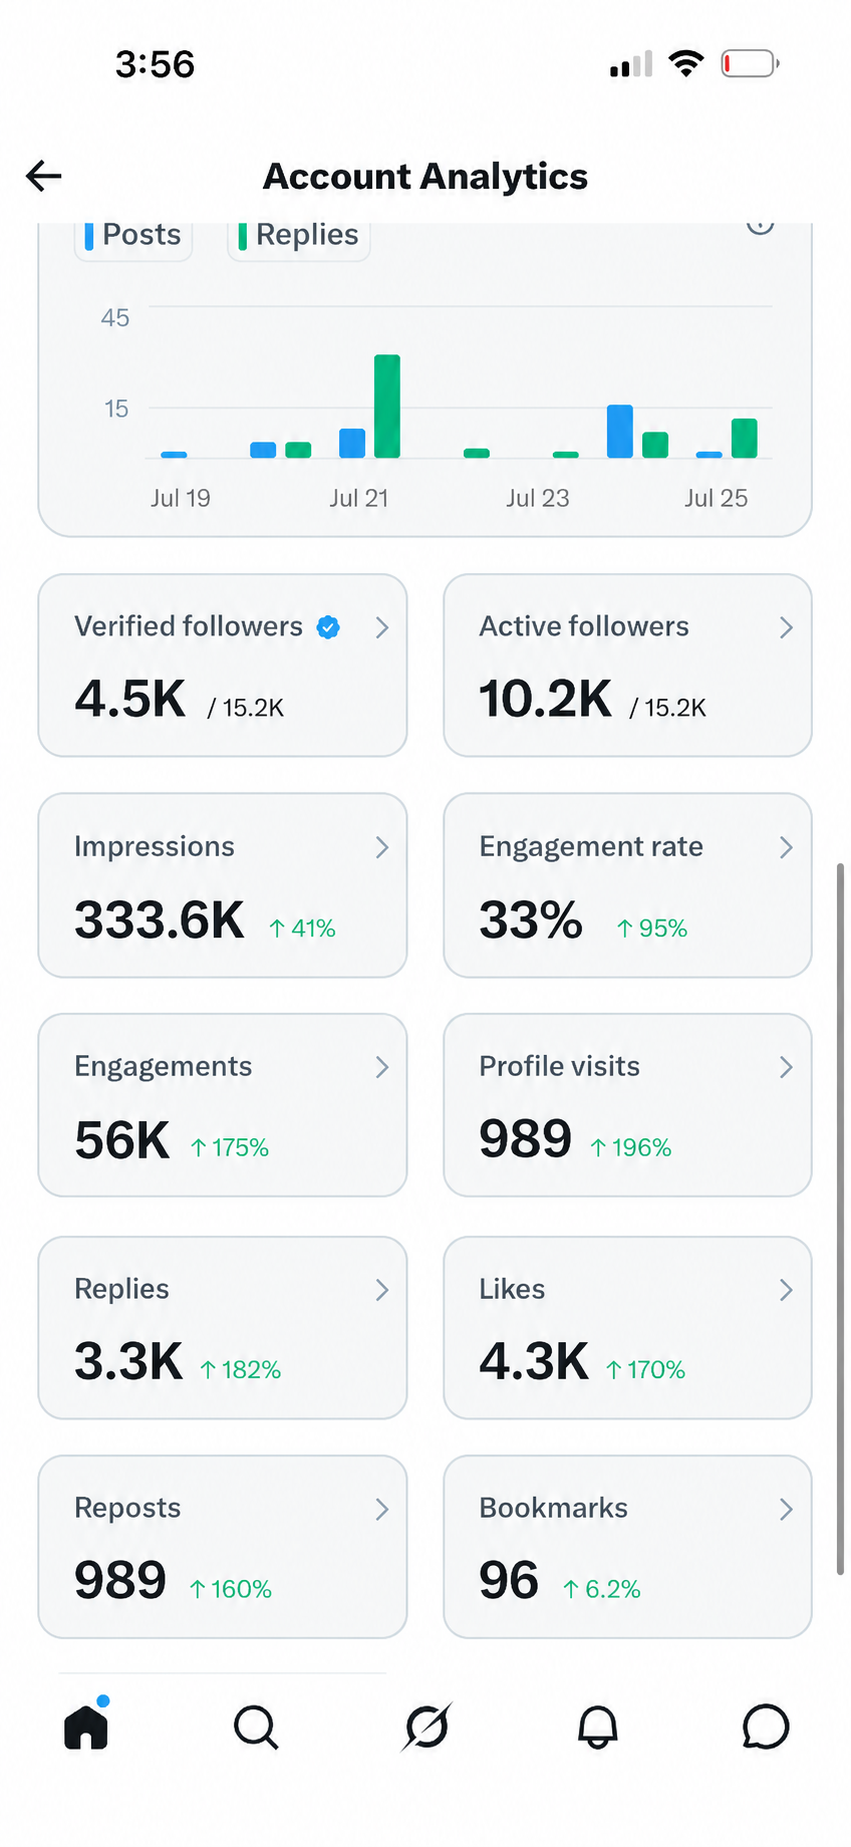This screenshot has height=1847, width=851.
Task: Open the Likes 4.3K card
Action: point(627,1328)
